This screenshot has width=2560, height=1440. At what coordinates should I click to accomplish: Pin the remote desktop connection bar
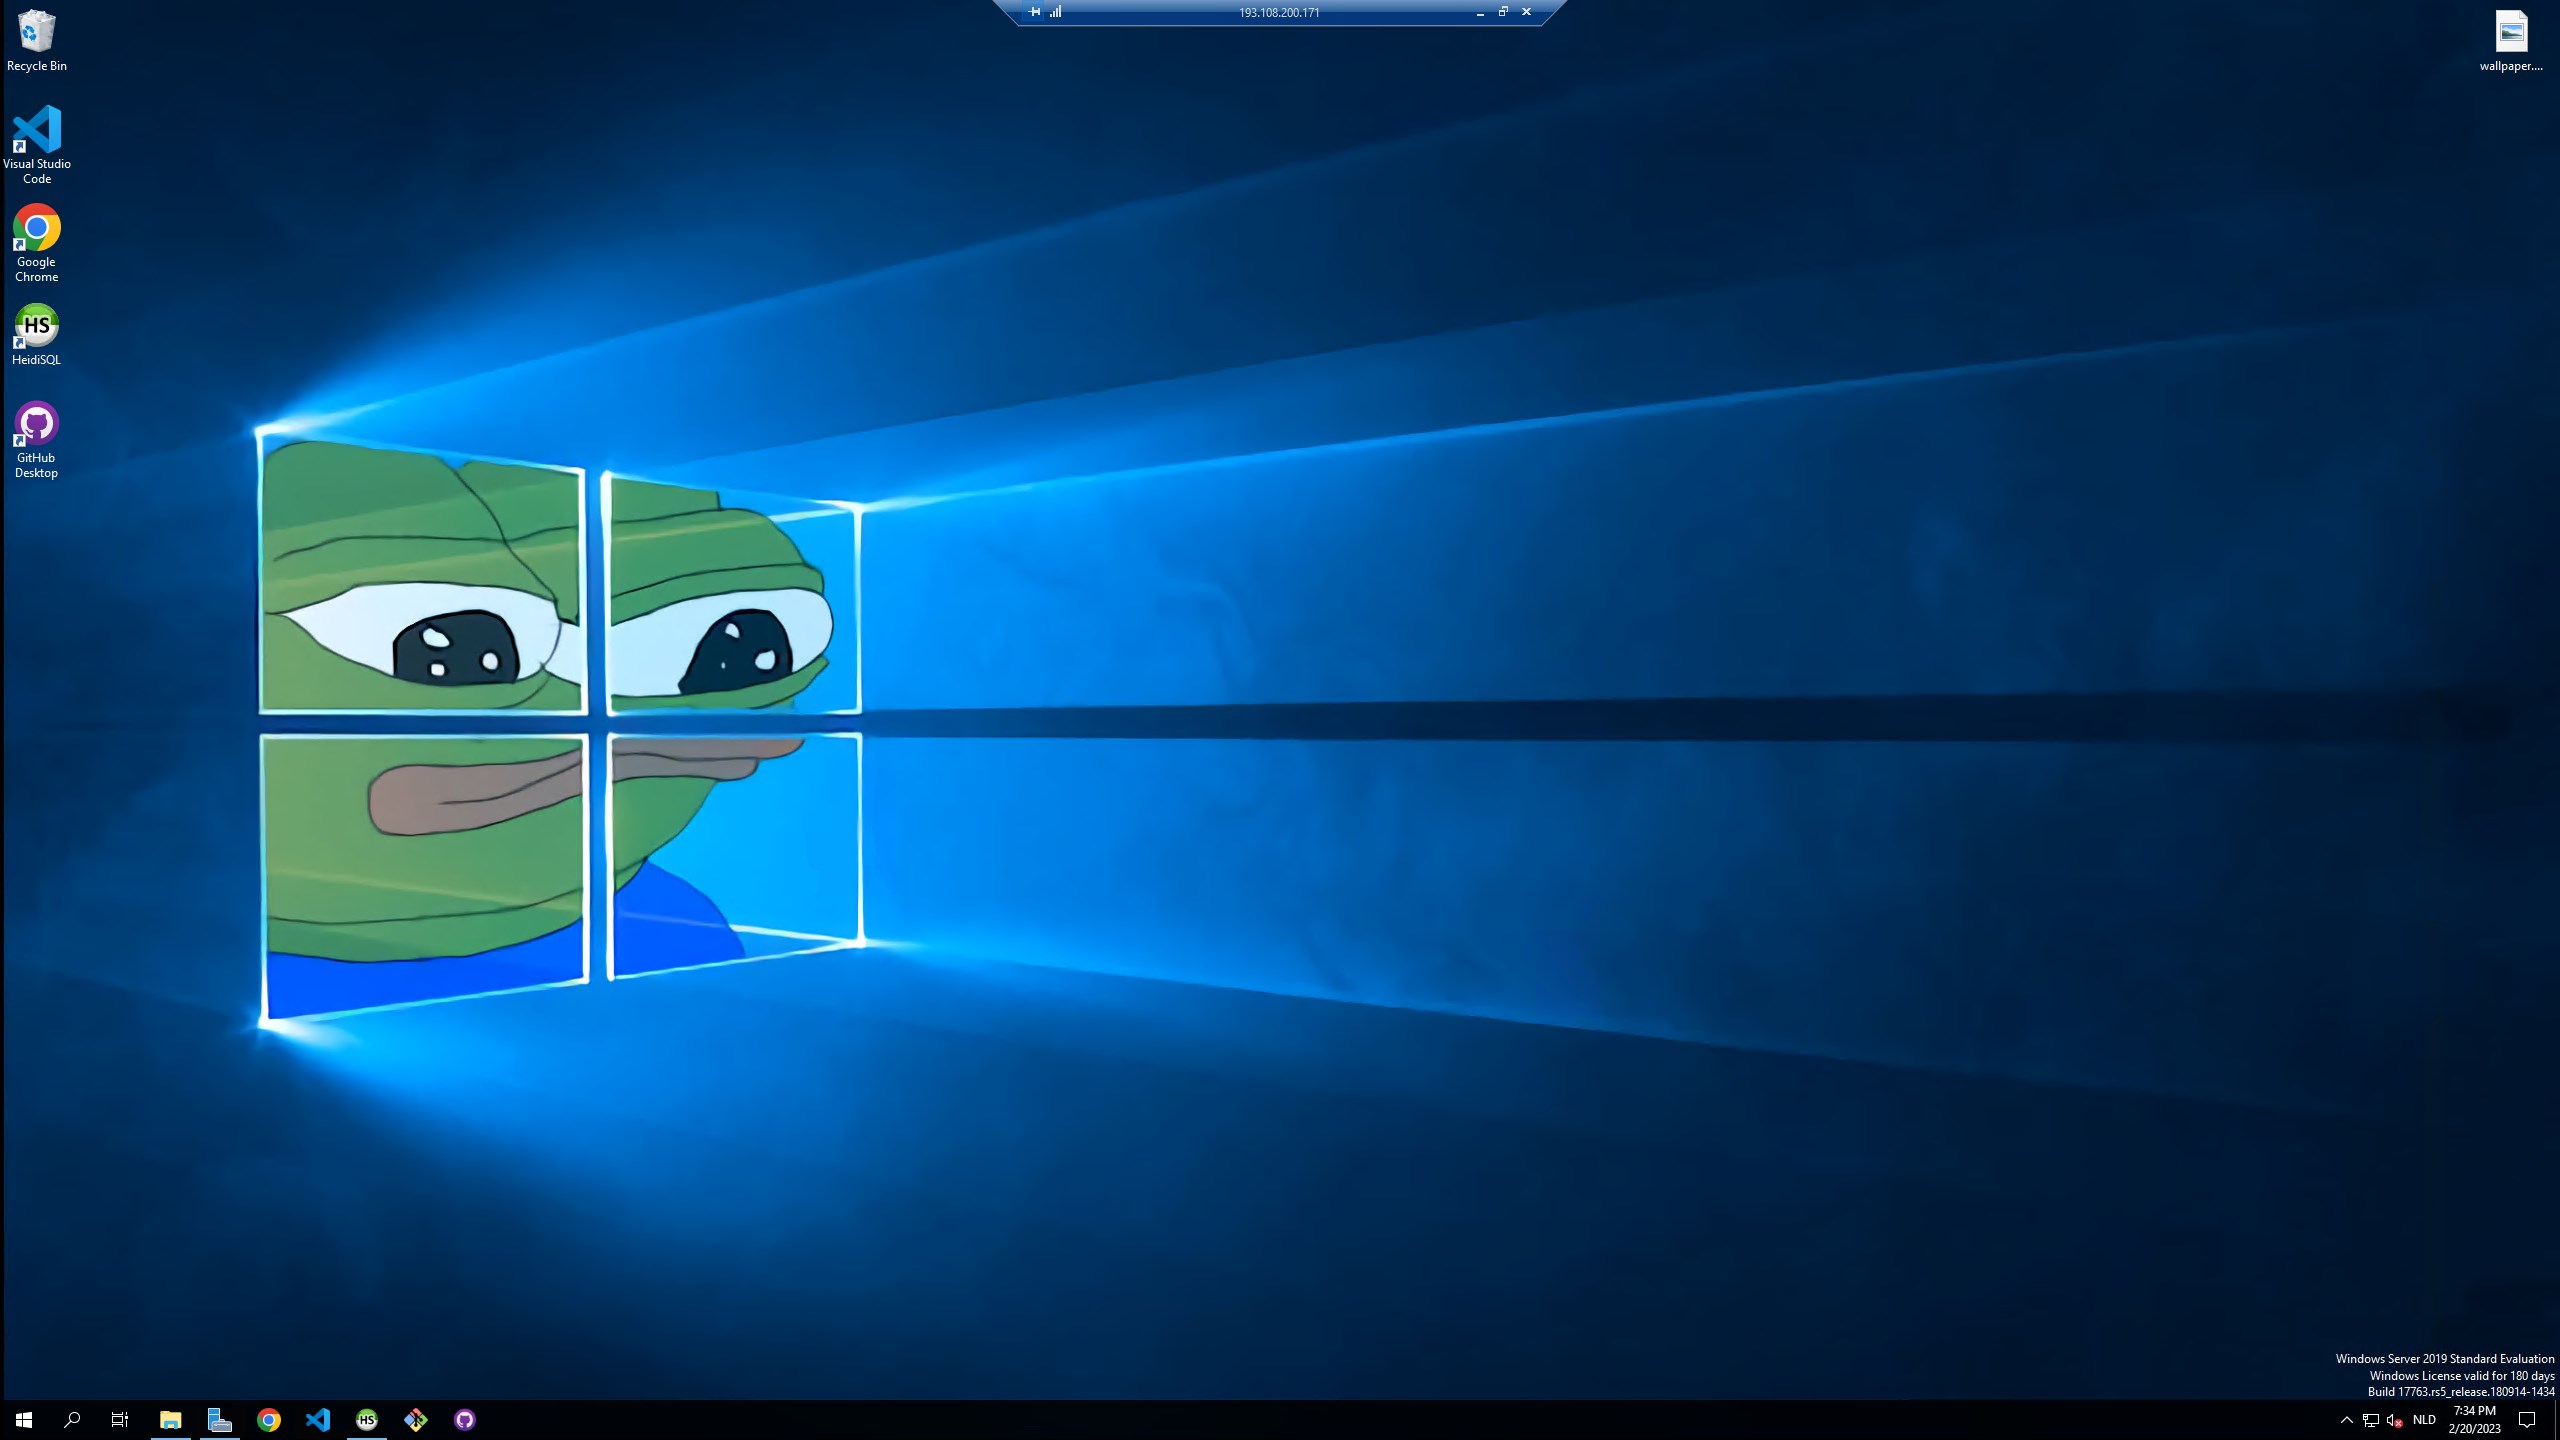pyautogui.click(x=1034, y=12)
